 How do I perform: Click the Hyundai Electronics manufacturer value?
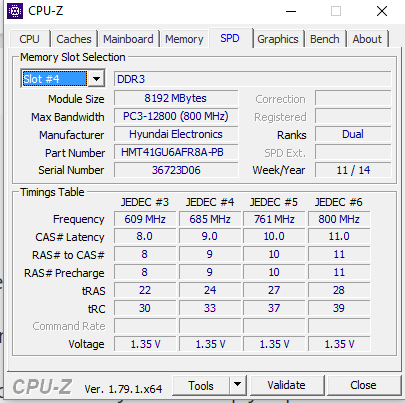[176, 134]
